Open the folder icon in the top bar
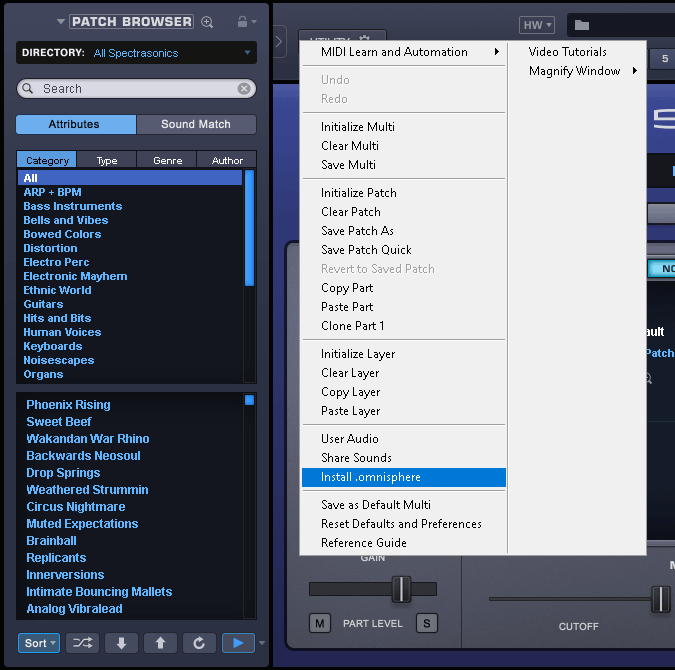 pos(582,25)
